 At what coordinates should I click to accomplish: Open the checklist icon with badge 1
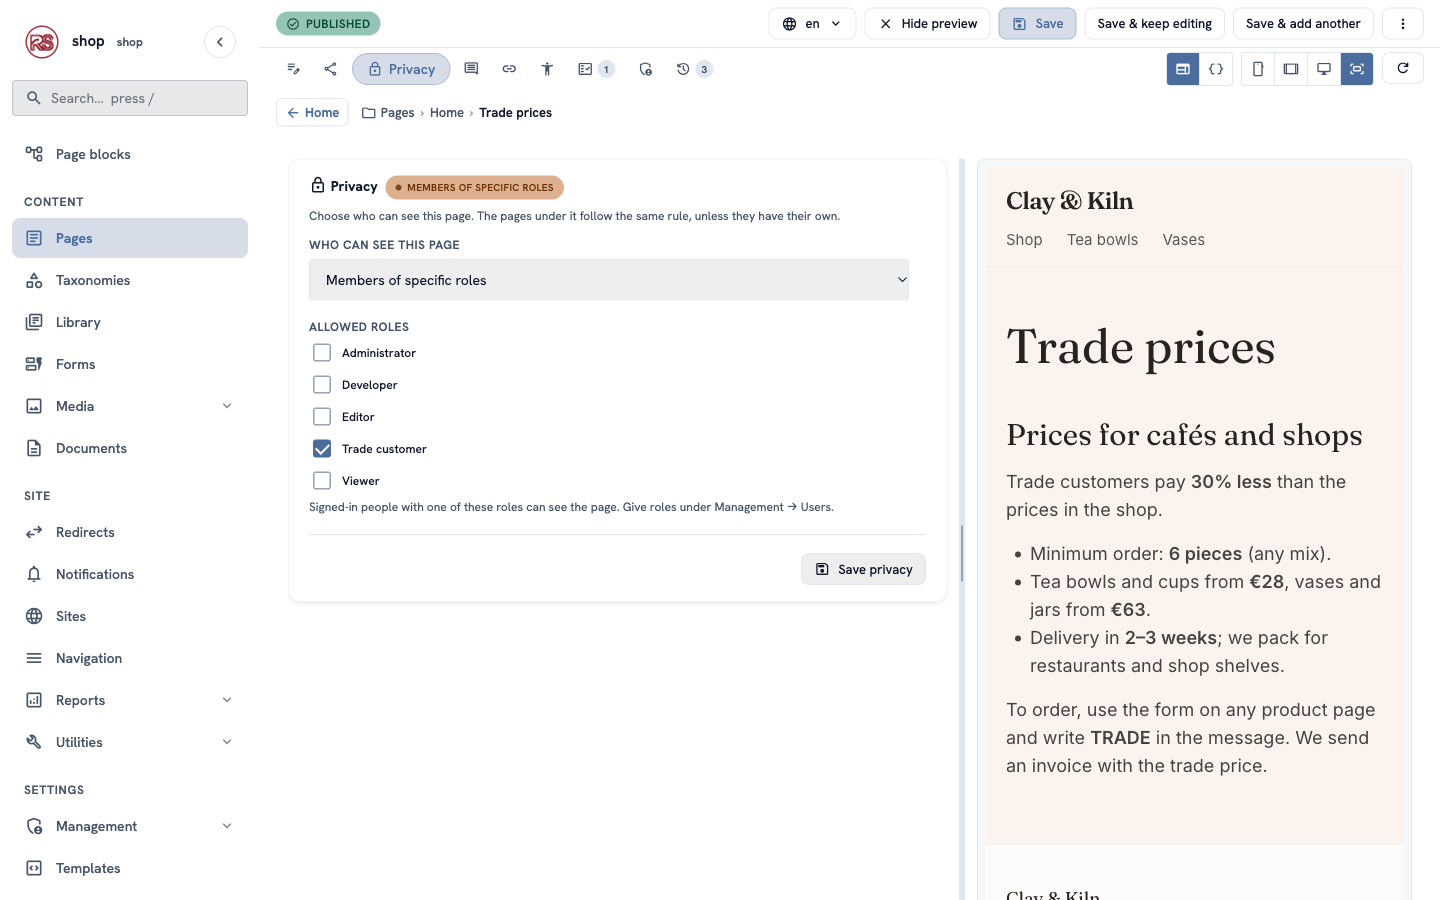coord(595,69)
